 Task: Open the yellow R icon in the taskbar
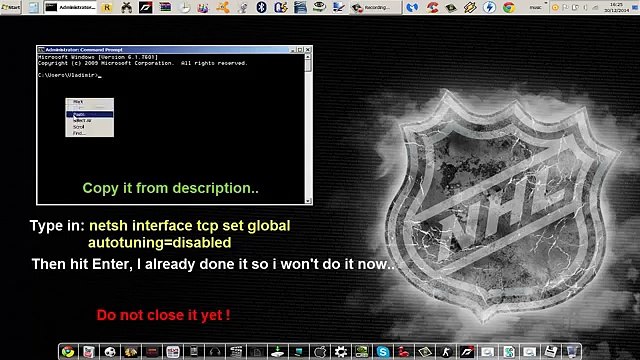click(x=107, y=7)
